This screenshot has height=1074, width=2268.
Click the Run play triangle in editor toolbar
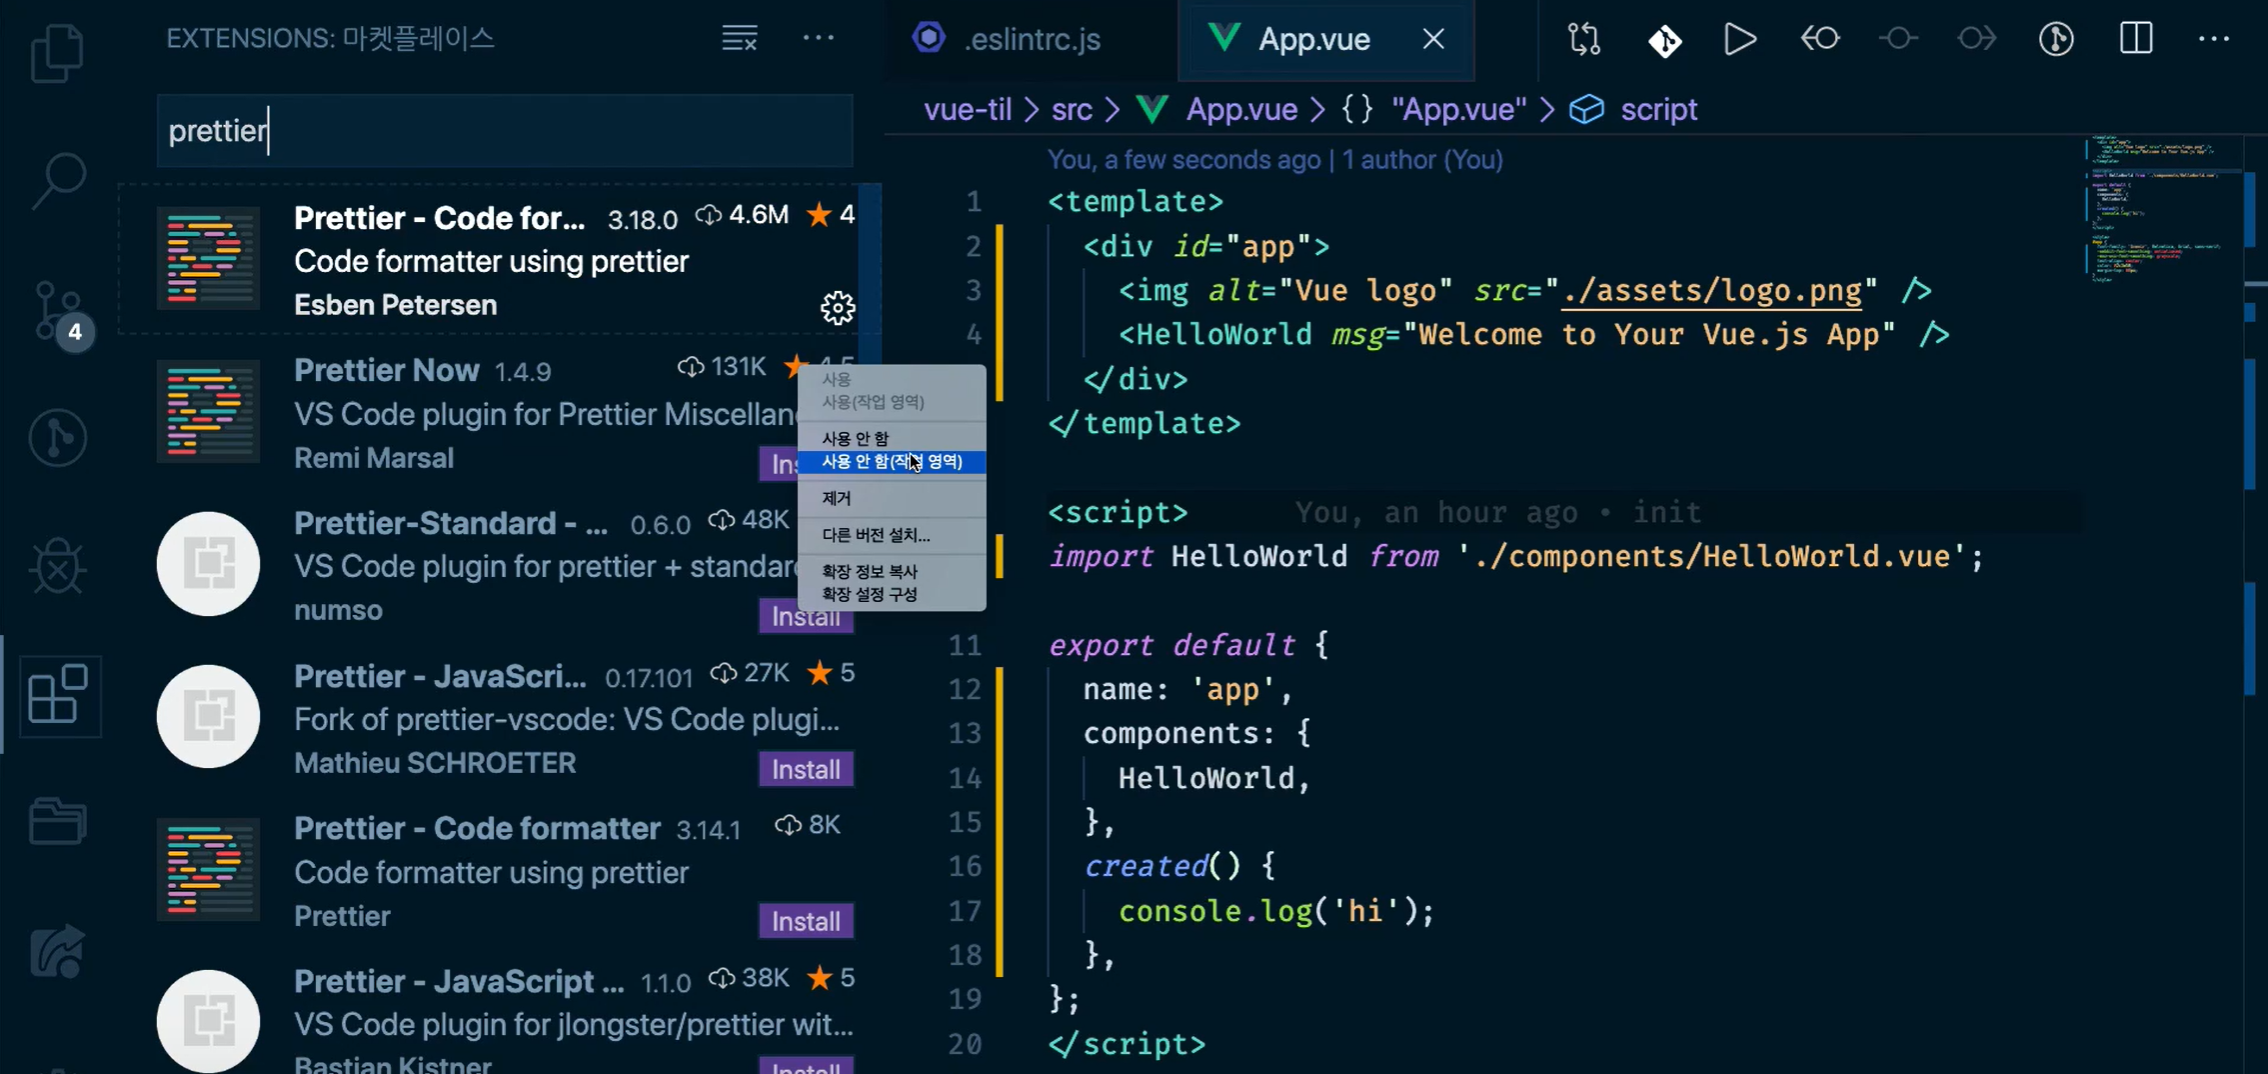[x=1740, y=39]
